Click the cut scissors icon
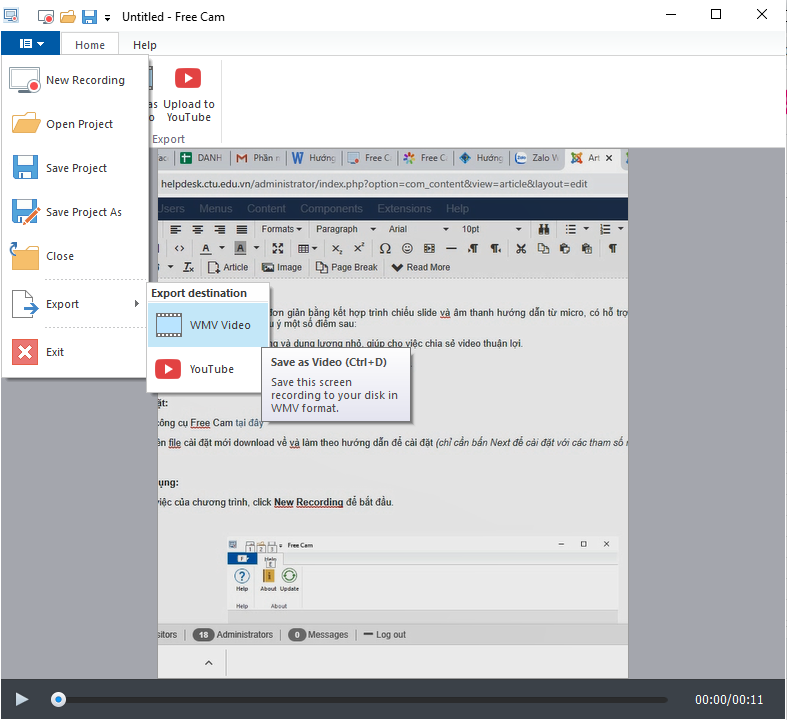Screen dimensions: 787x720 (x=521, y=248)
